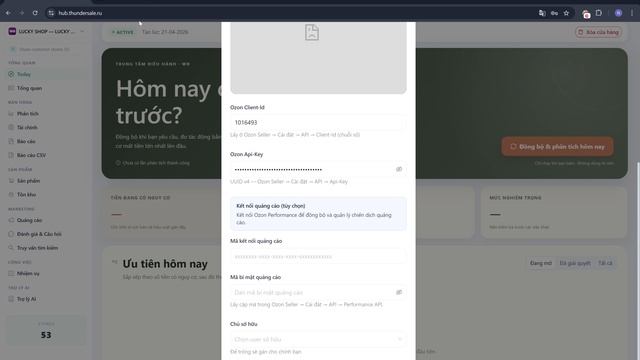
Task: Open the Chủ sở hữu dropdown
Action: coord(318,339)
